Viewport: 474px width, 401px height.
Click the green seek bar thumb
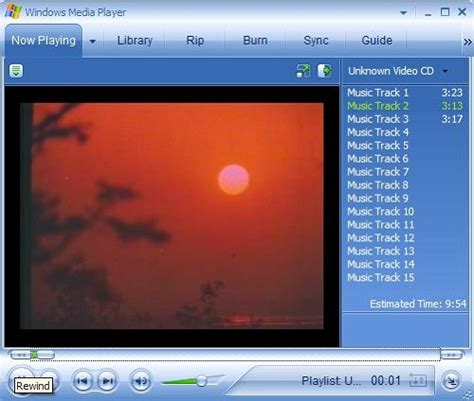[34, 355]
